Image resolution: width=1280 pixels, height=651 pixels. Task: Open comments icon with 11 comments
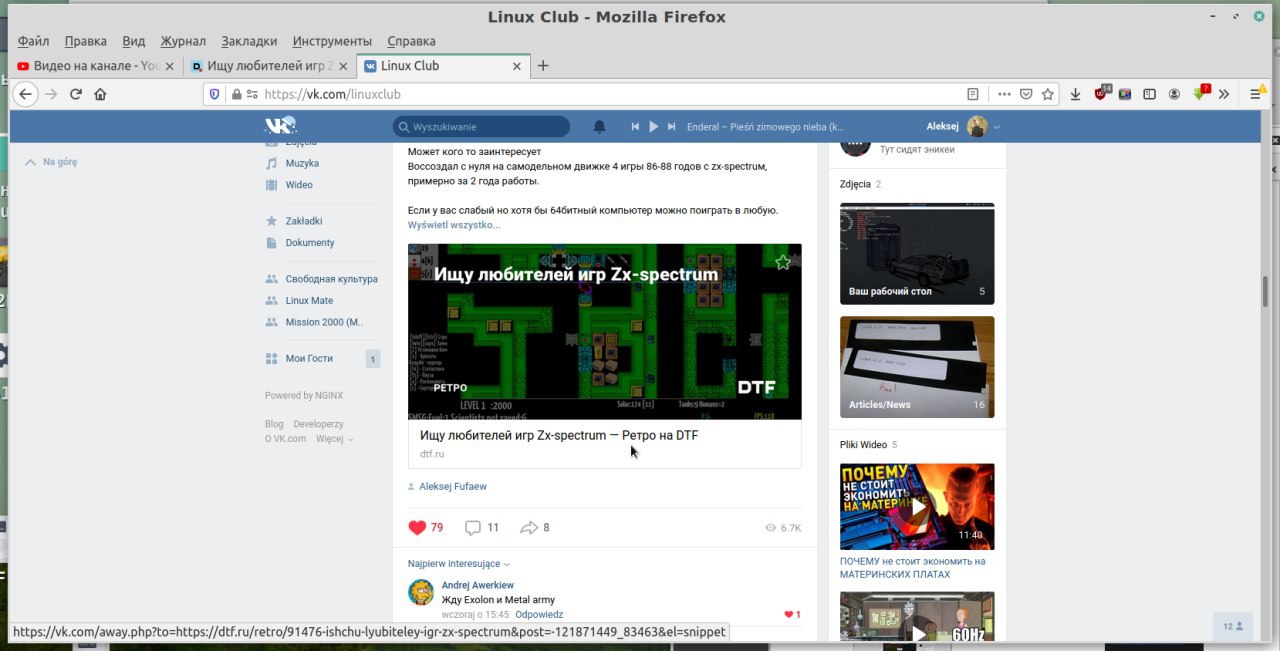pos(473,527)
